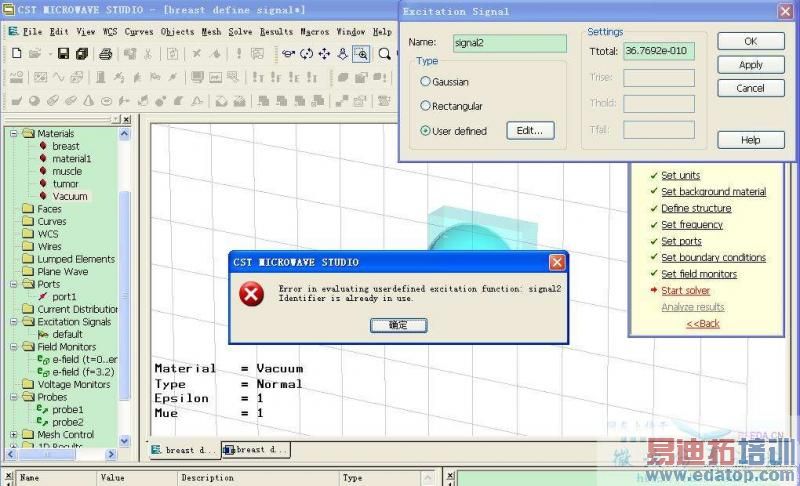Click the Save All stacked disks icon
The height and width of the screenshot is (486, 800).
click(82, 53)
